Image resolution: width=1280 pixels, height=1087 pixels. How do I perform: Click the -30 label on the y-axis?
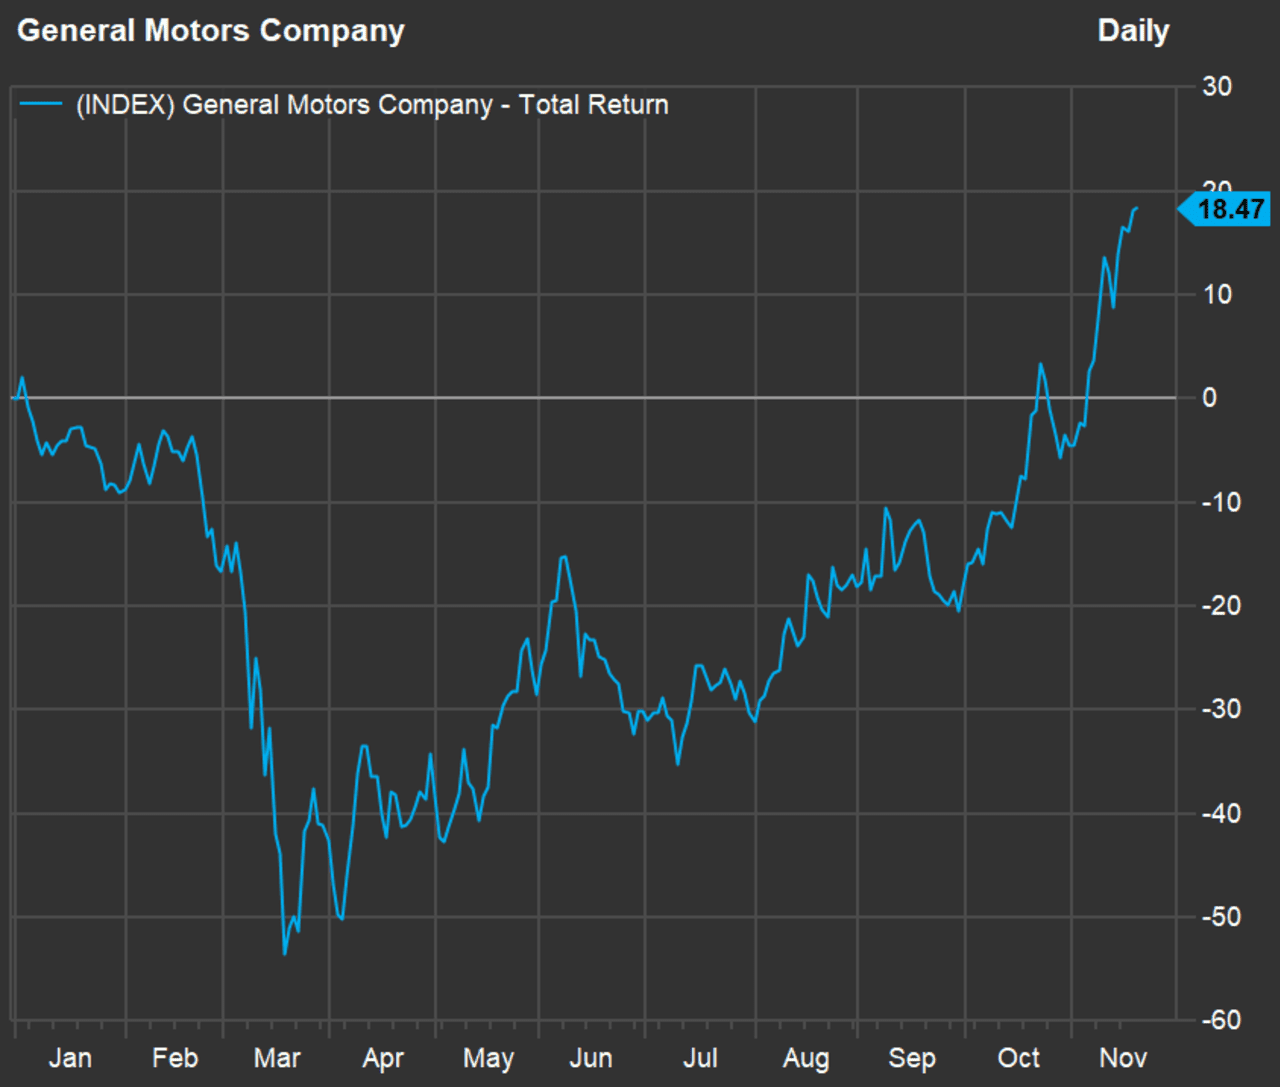pos(1221,709)
